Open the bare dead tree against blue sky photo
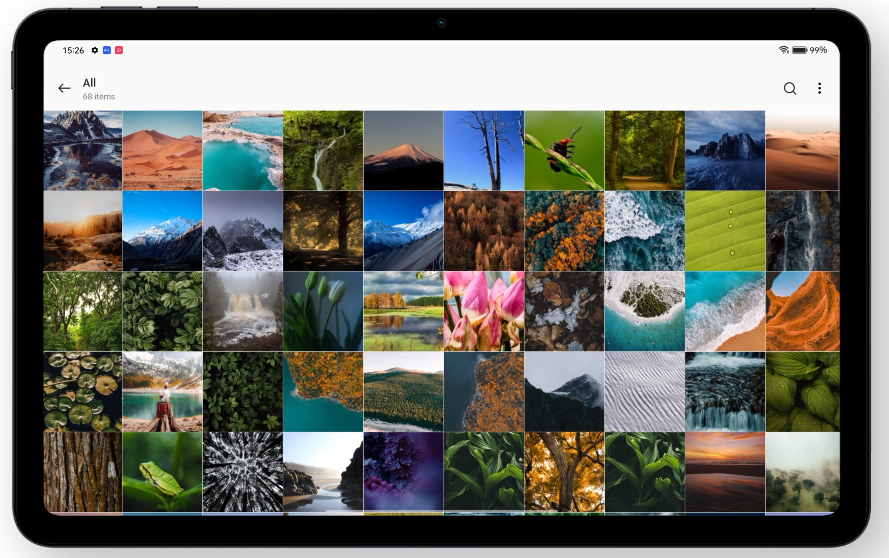 484,150
